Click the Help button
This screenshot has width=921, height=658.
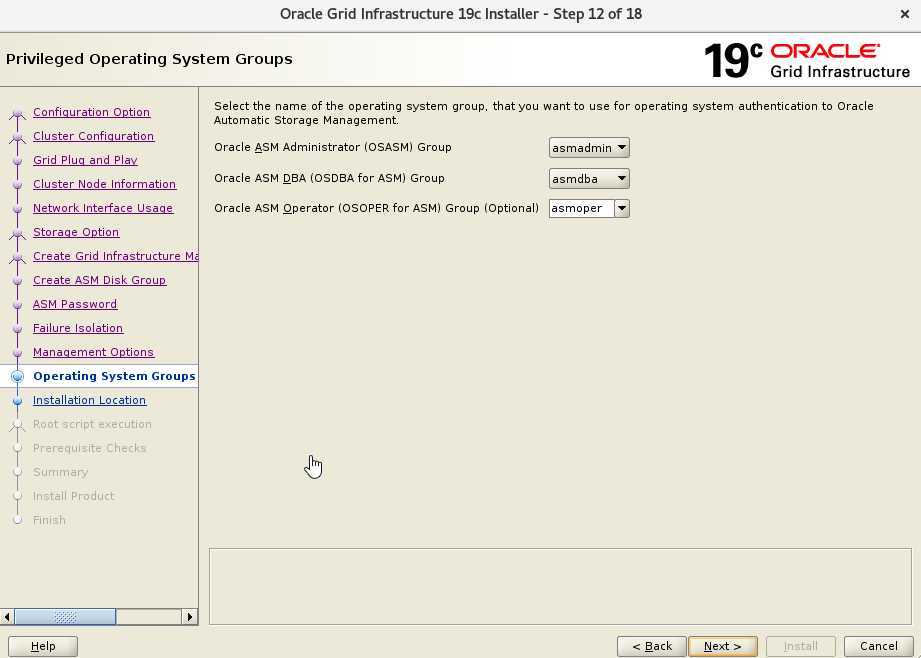(43, 646)
